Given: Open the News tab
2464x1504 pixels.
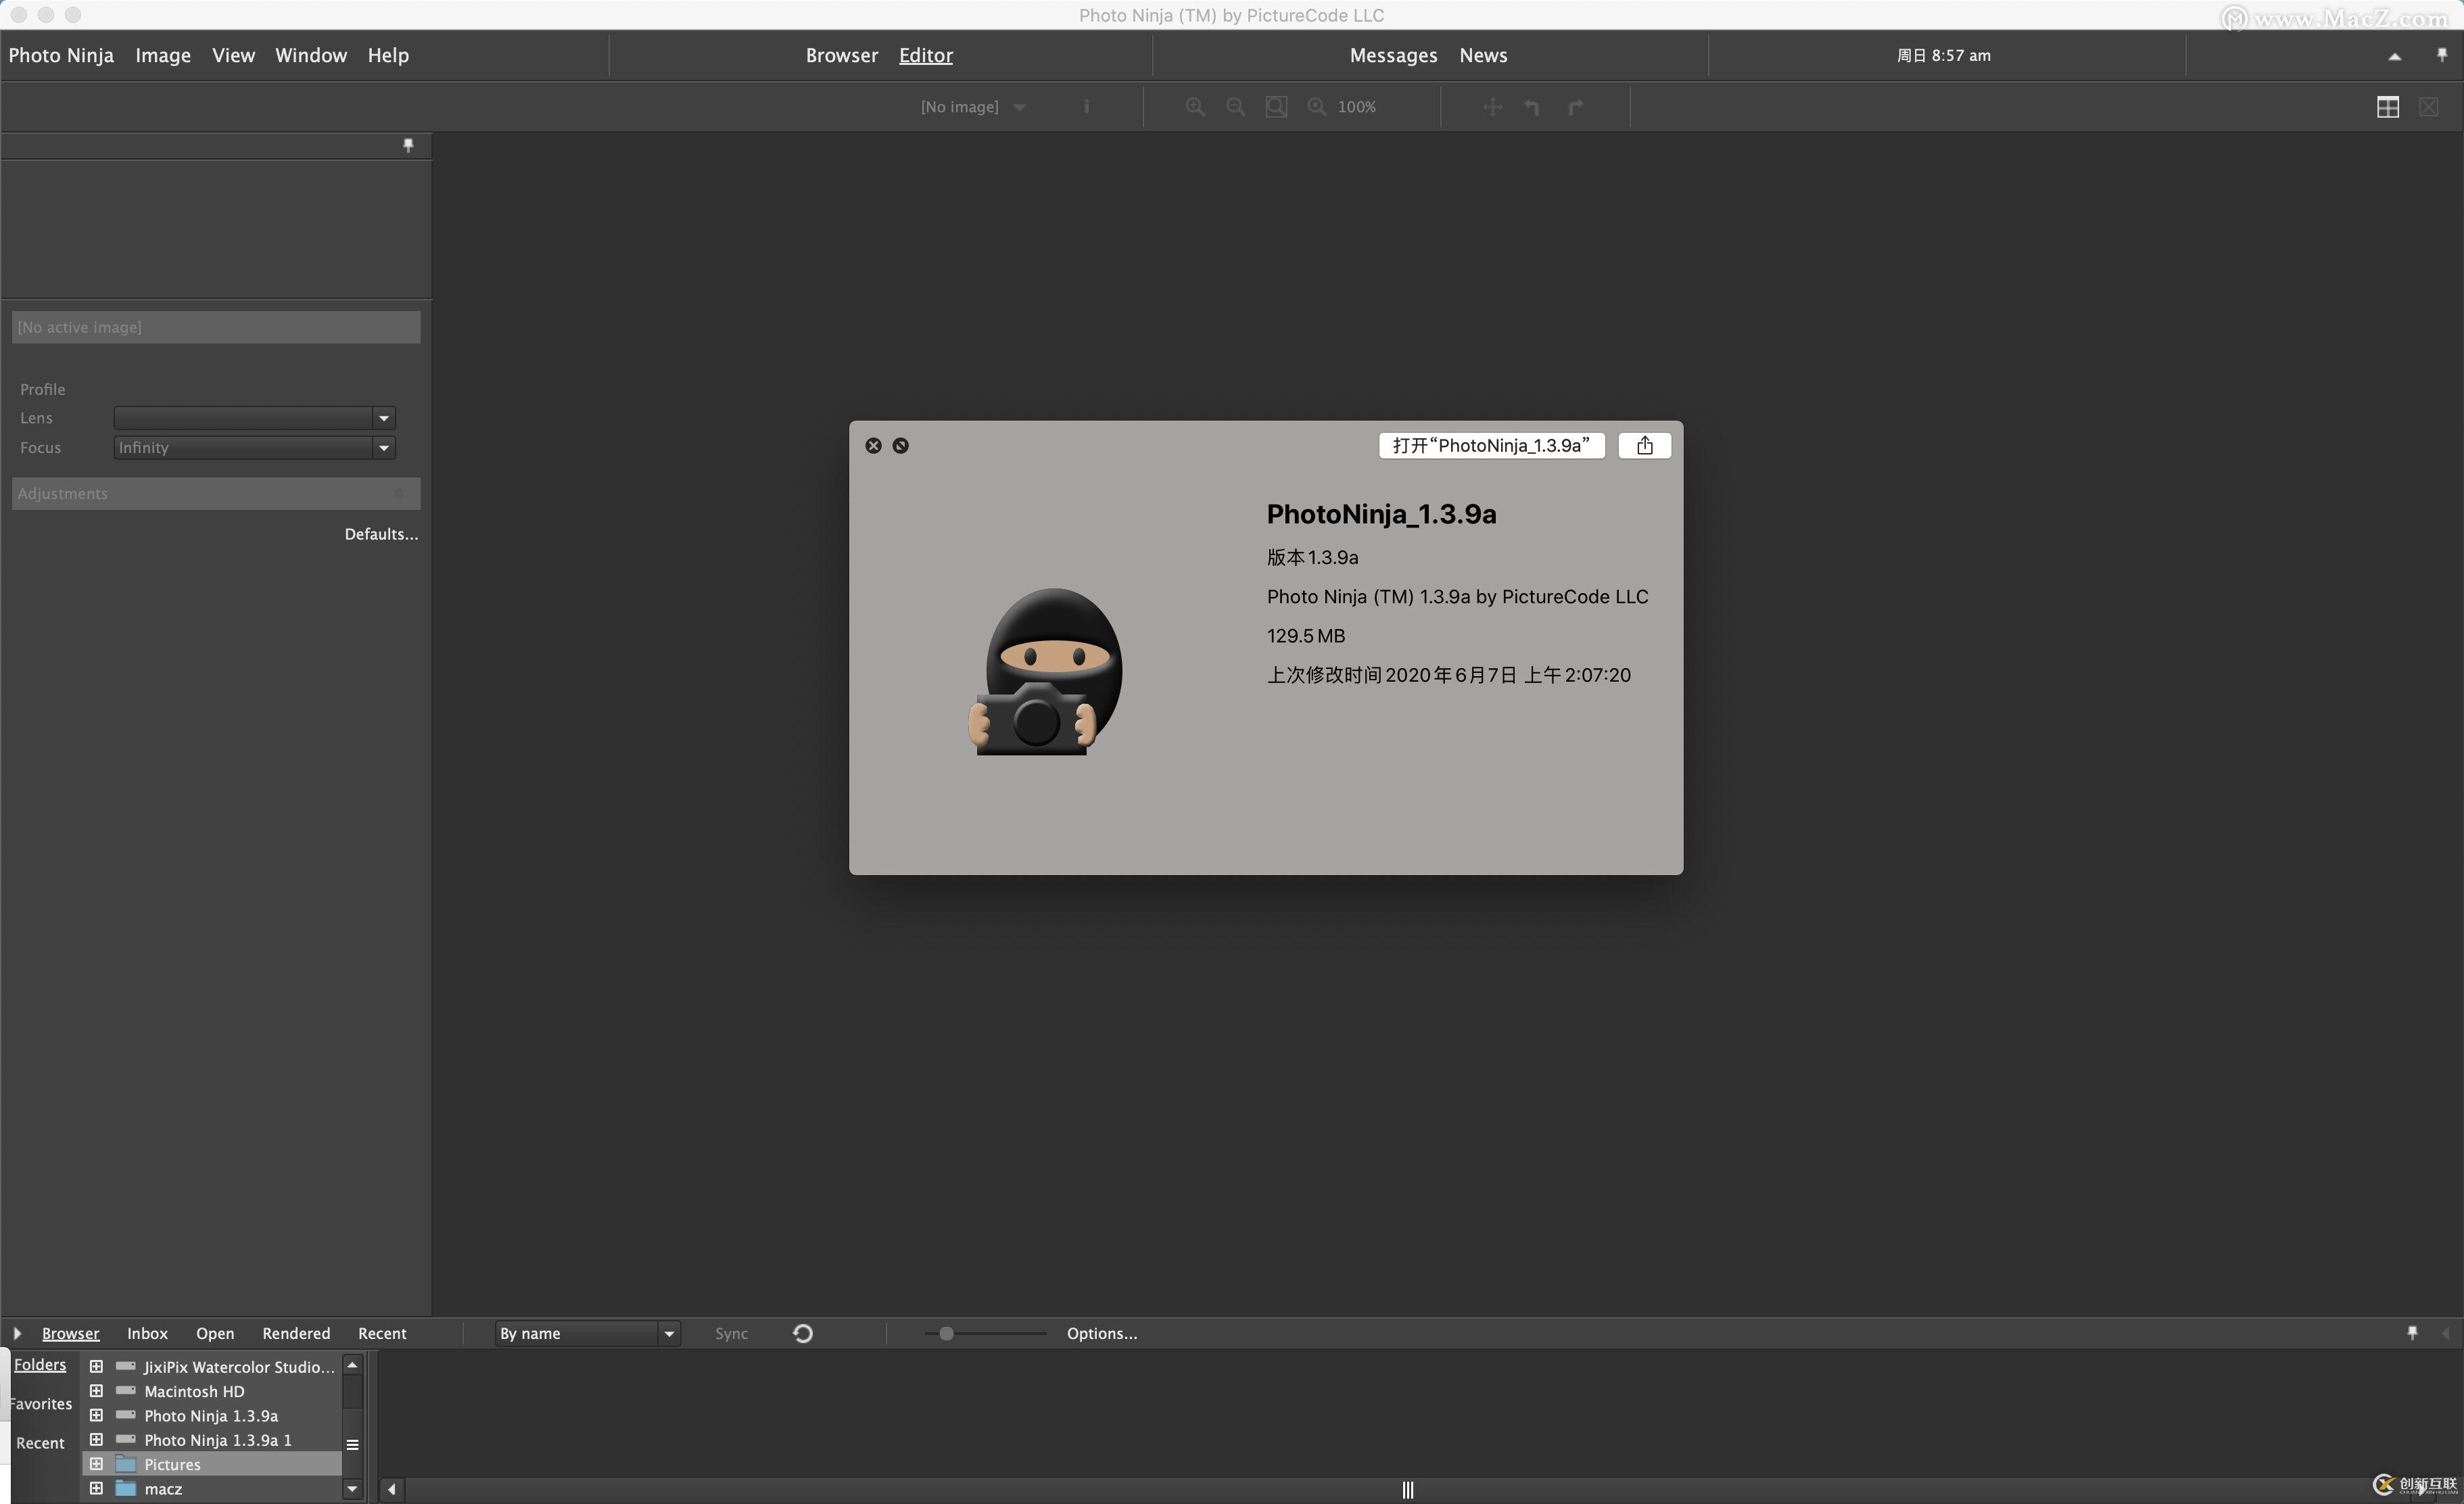Looking at the screenshot, I should [1483, 55].
